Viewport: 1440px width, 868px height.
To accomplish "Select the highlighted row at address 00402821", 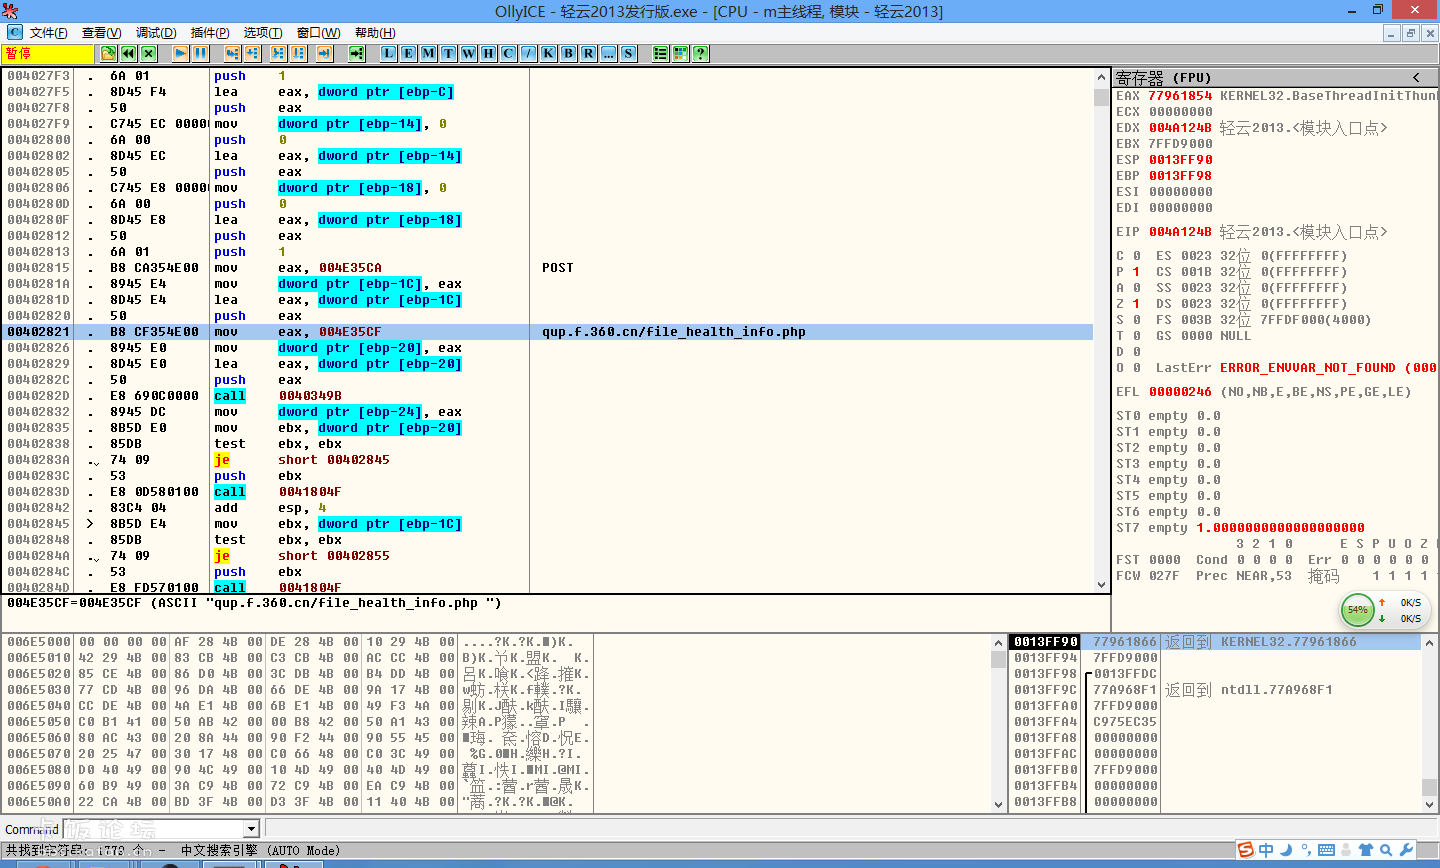I will point(548,332).
